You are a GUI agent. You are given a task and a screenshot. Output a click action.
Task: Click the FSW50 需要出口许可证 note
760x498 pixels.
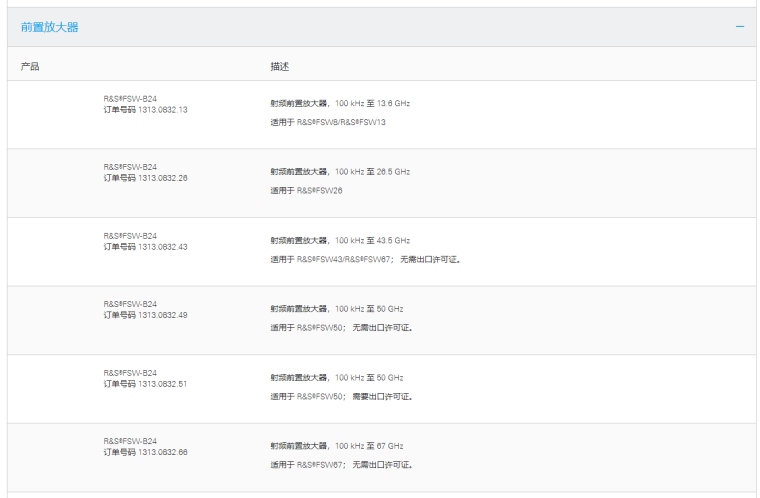[342, 396]
